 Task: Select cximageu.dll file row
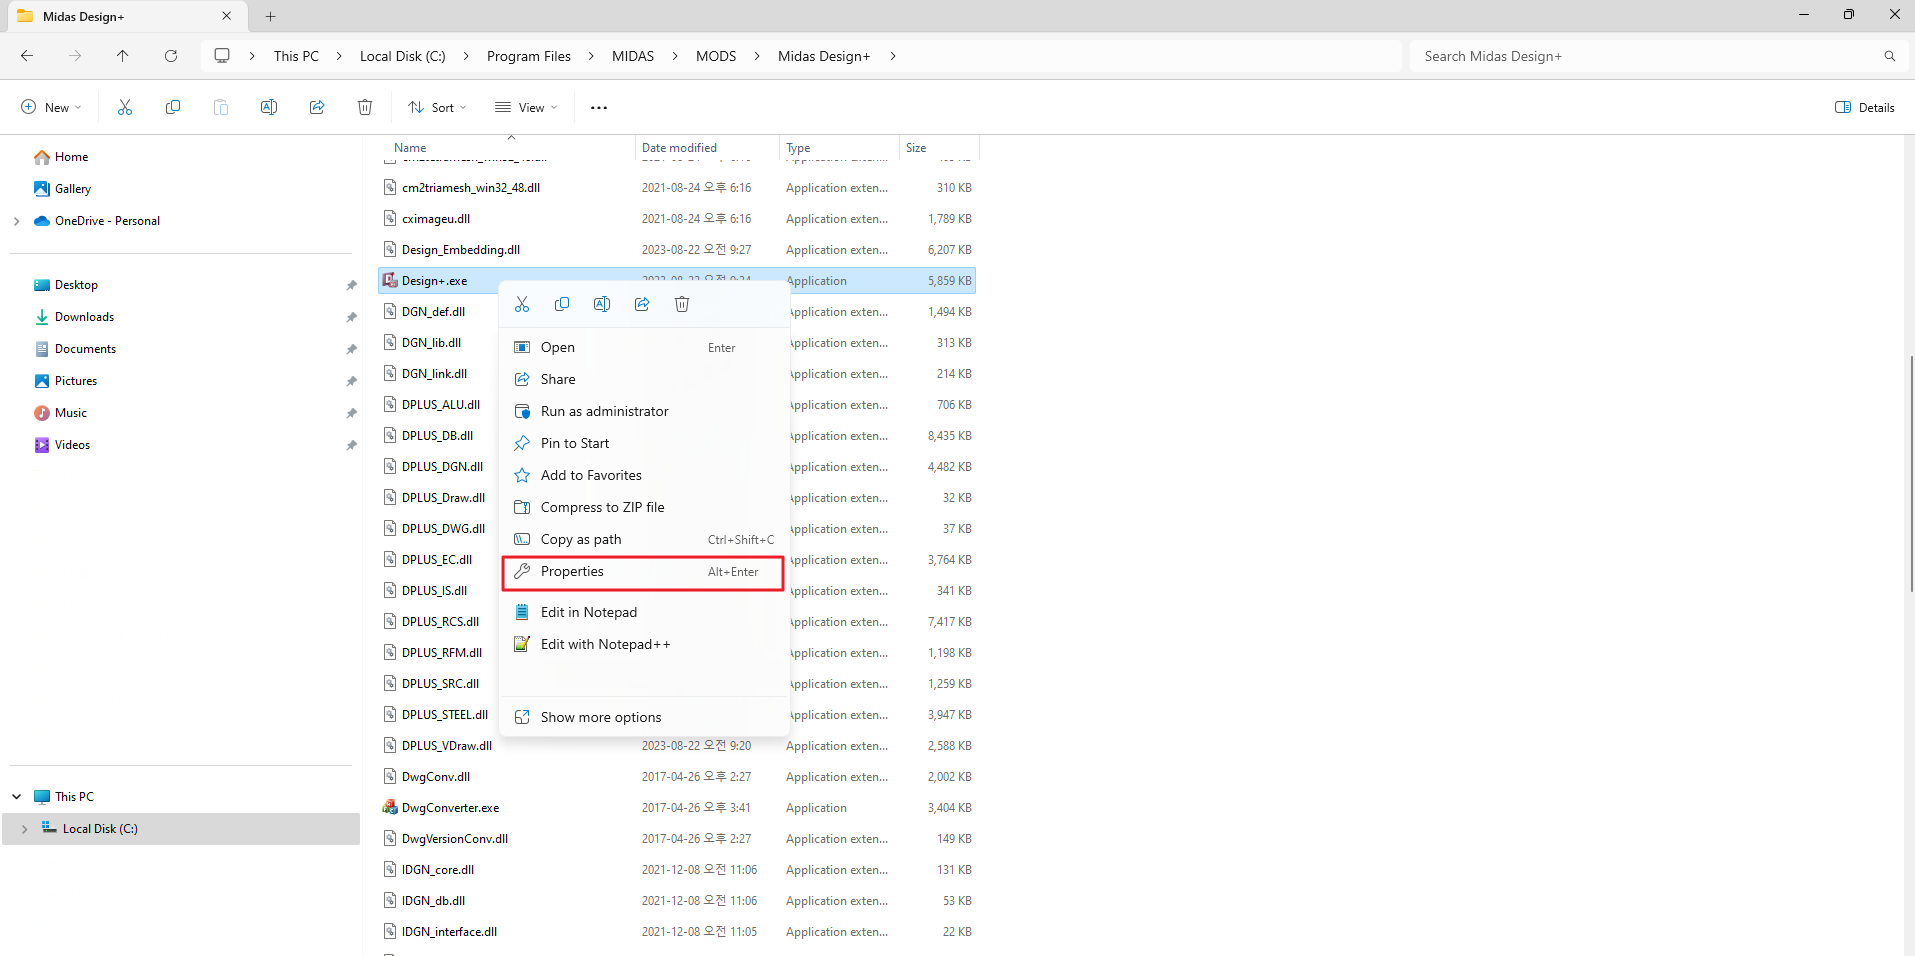(x=677, y=219)
